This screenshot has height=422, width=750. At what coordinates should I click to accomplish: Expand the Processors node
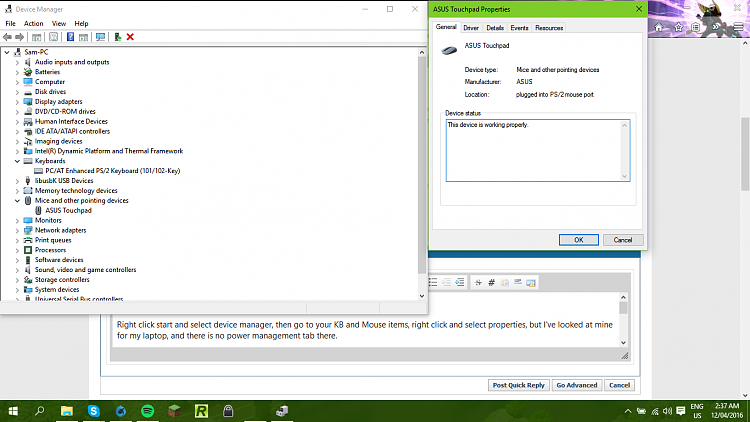click(x=17, y=250)
